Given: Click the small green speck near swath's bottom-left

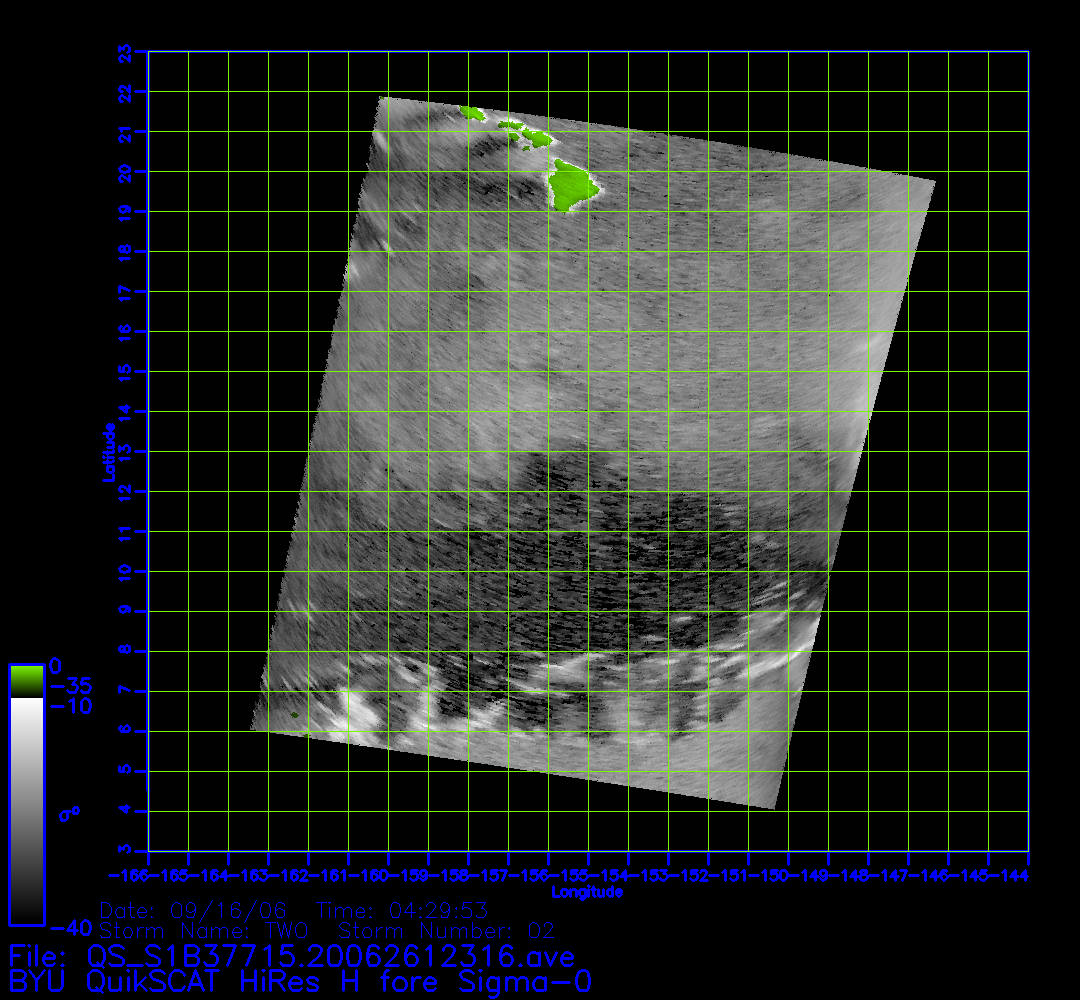Looking at the screenshot, I should click(295, 715).
